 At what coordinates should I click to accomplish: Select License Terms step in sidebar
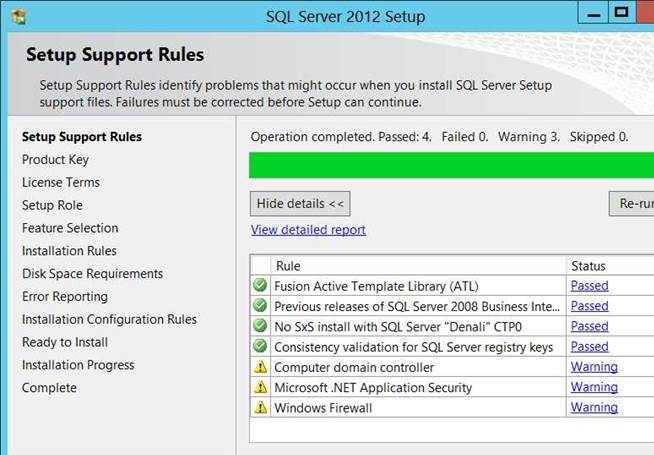tap(60, 182)
